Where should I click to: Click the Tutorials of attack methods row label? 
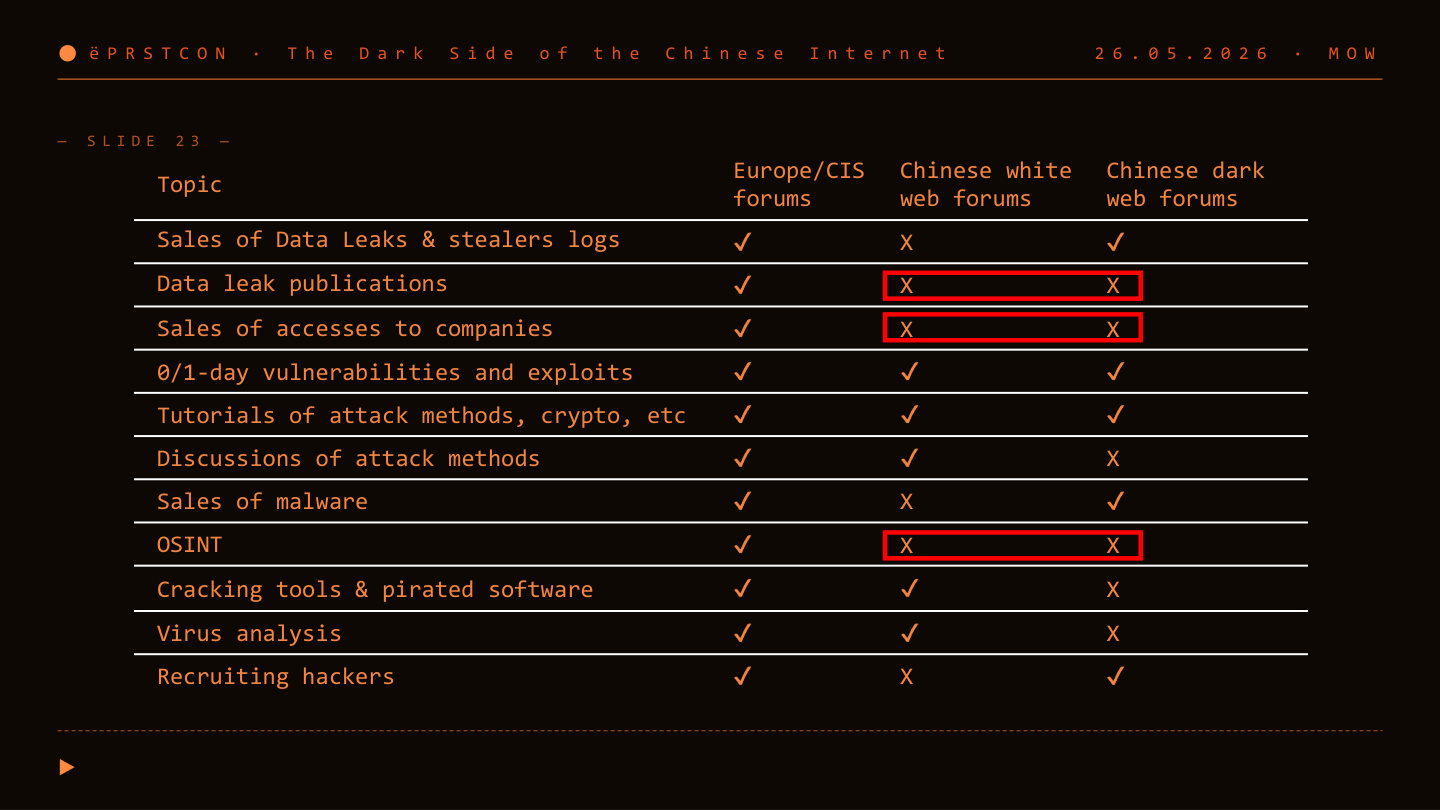pos(421,416)
